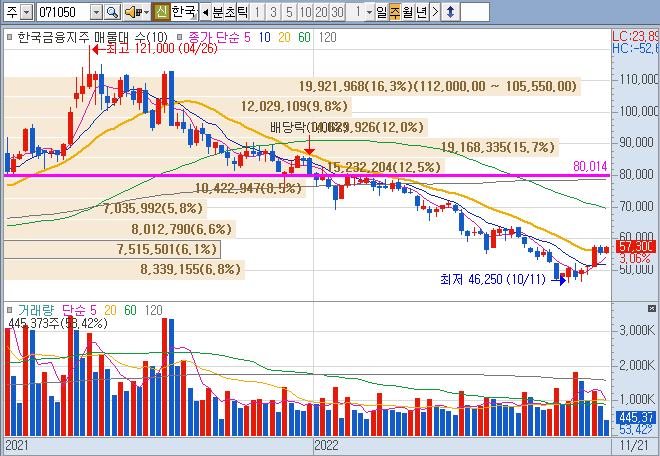Select interval preset 10
This screenshot has width=660, height=456.
click(305, 12)
